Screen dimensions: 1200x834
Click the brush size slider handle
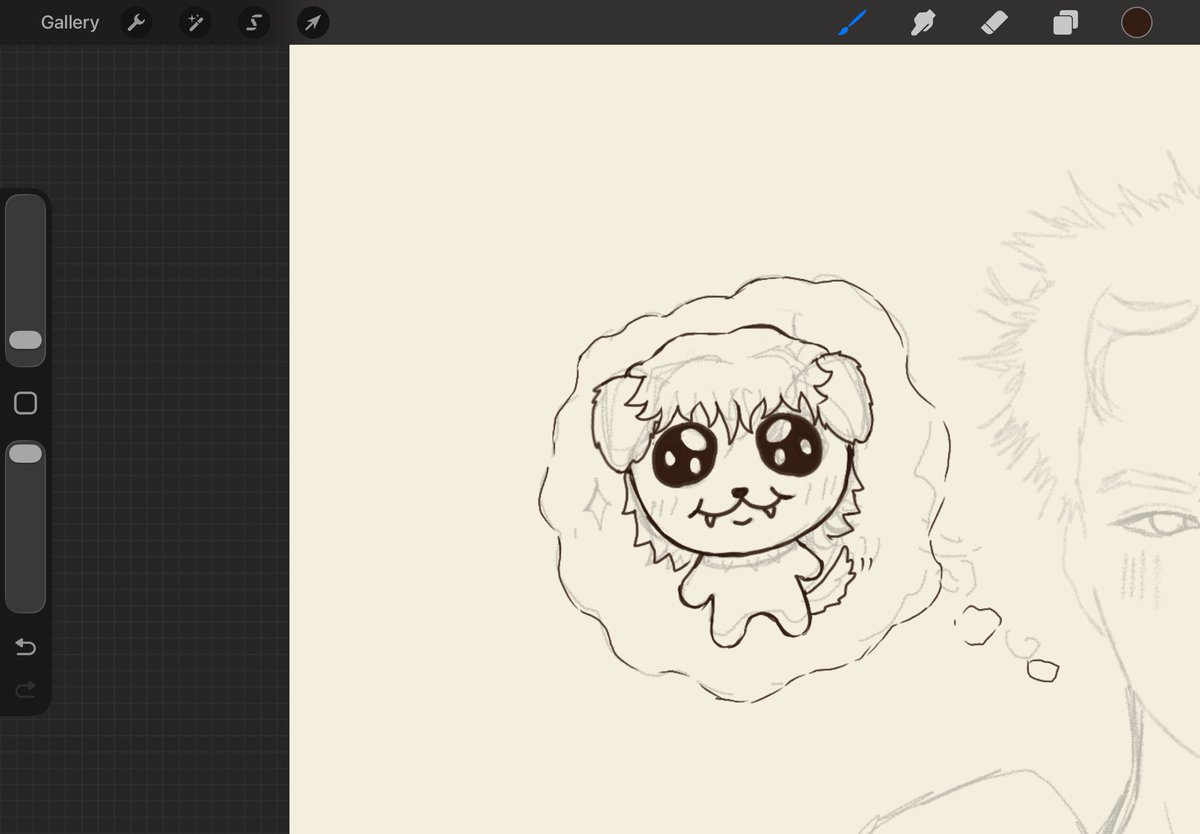25,340
